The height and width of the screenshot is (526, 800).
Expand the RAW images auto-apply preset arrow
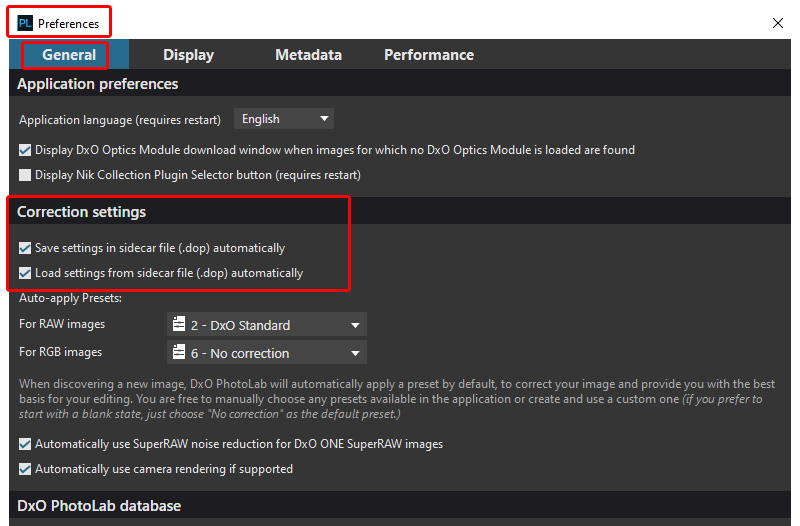(355, 325)
